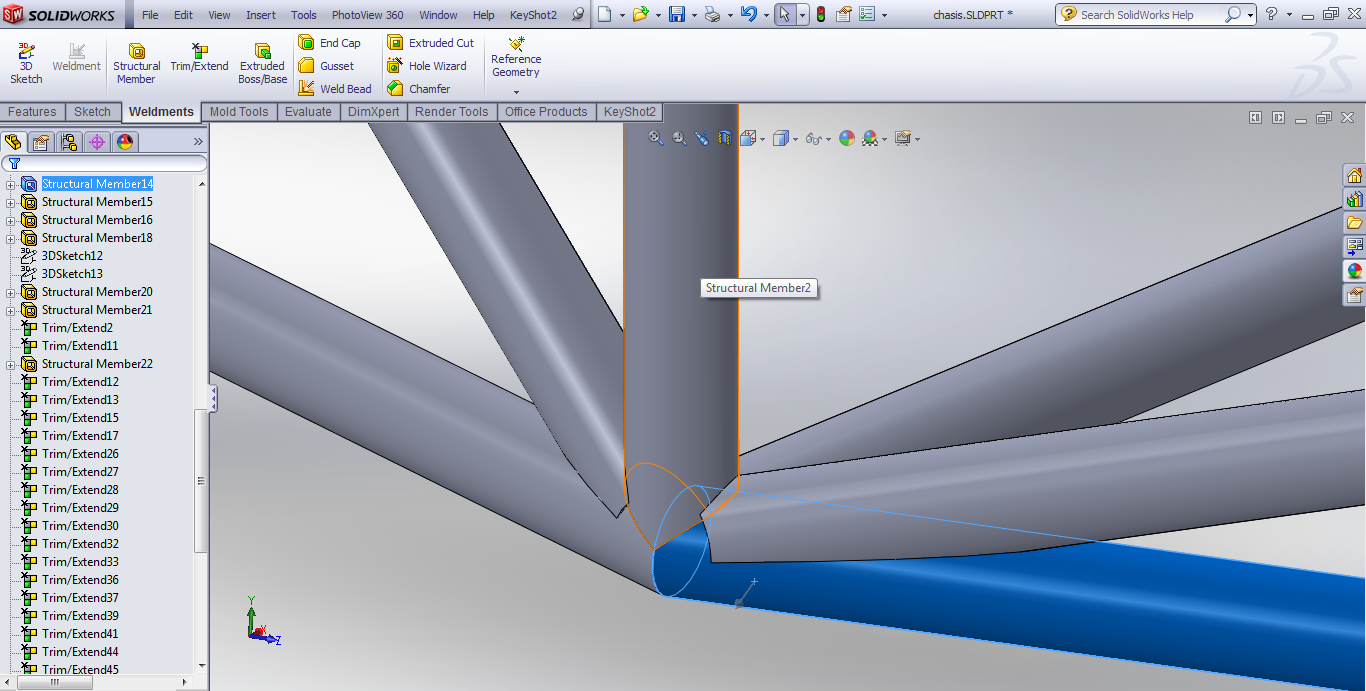Expand Structural Member14 tree node
The height and width of the screenshot is (691, 1366).
11,184
